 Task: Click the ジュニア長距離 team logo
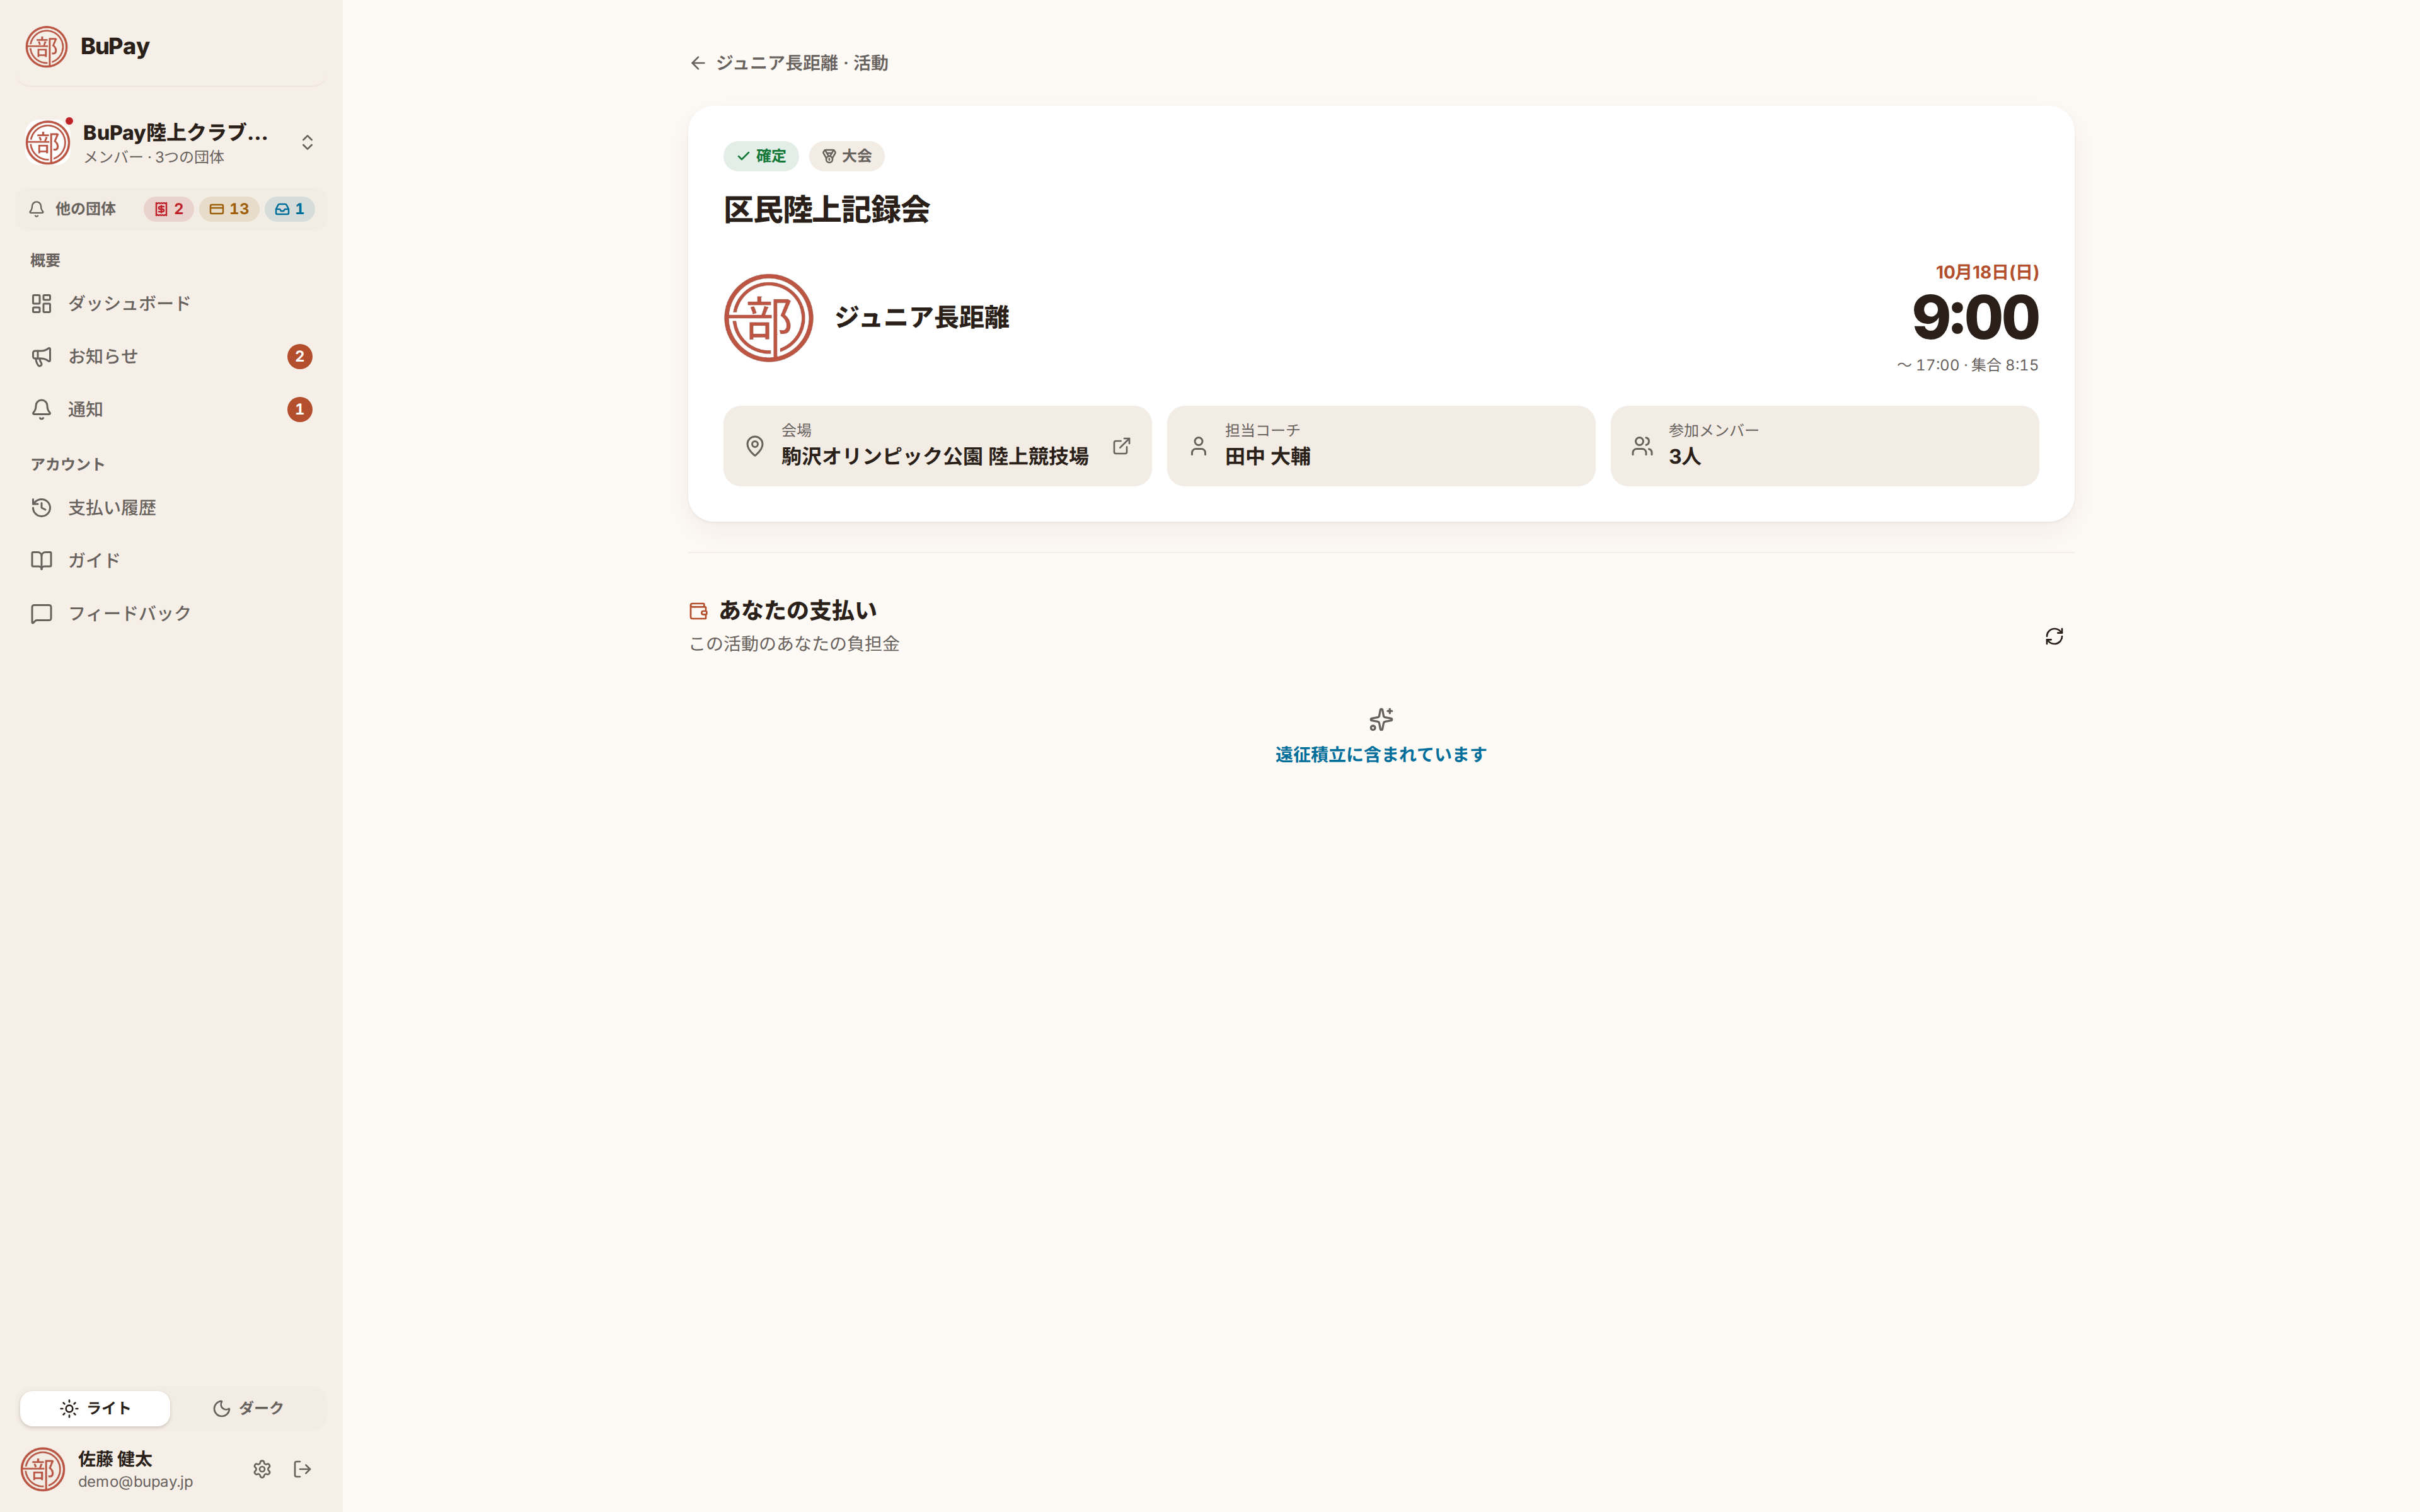(x=768, y=318)
